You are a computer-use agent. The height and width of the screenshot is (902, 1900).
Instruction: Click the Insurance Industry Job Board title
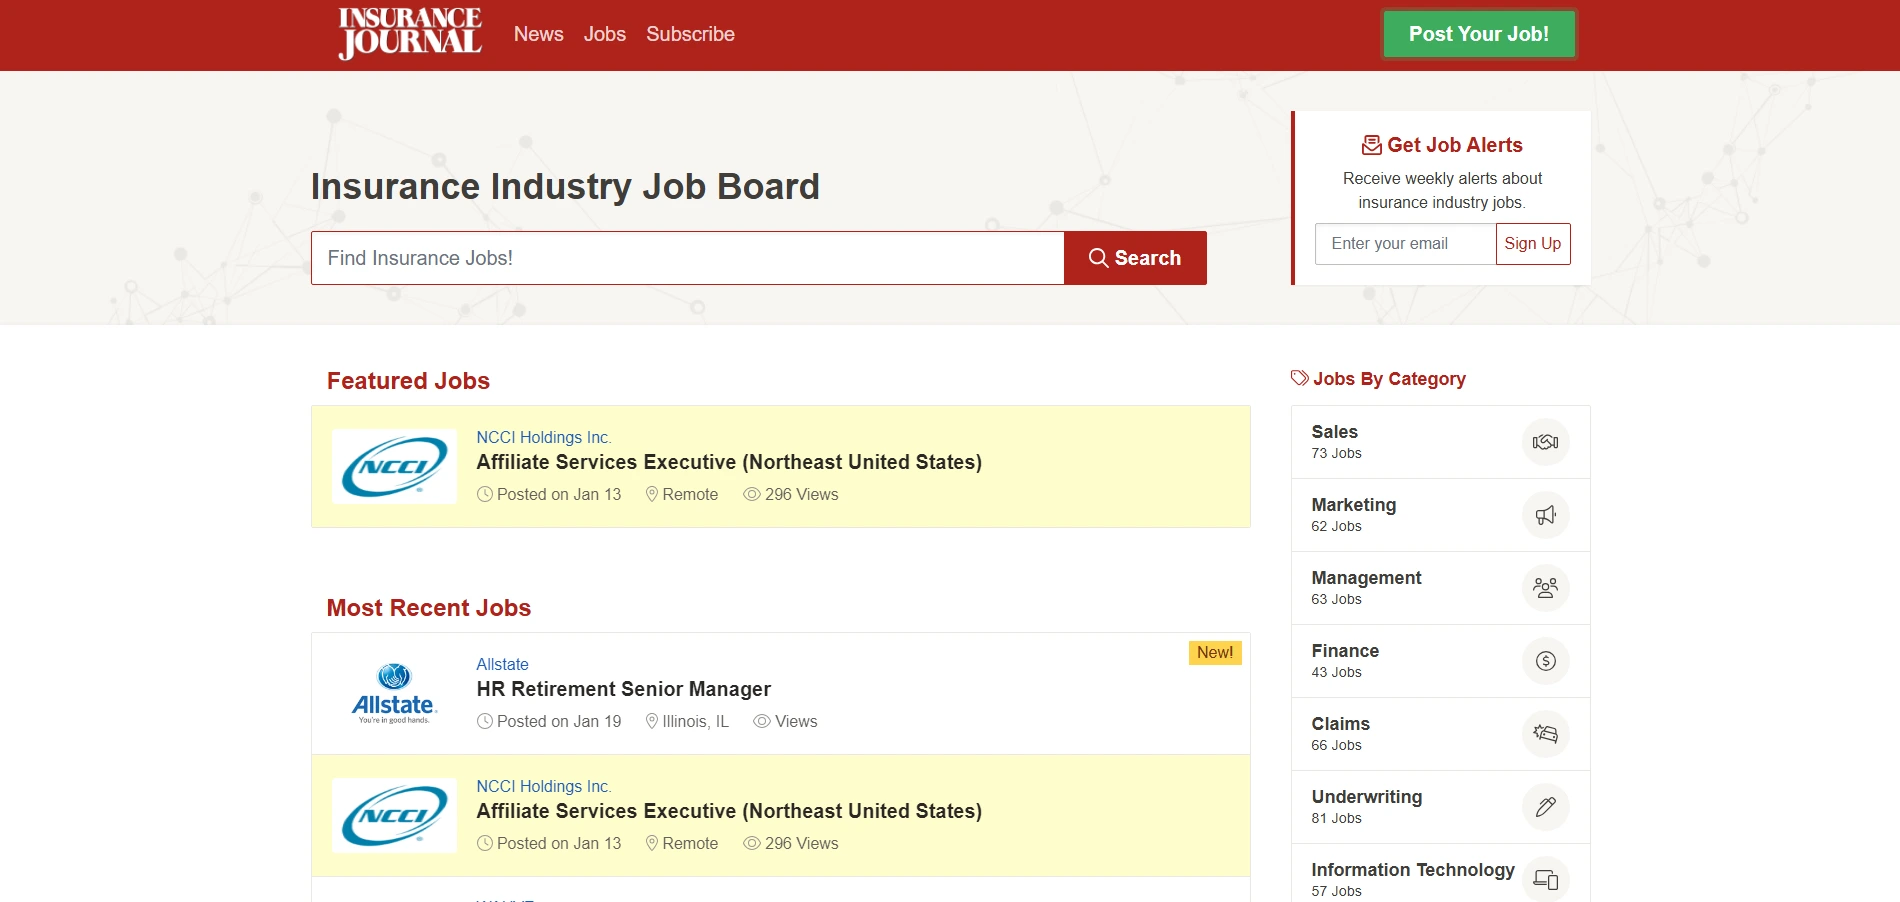click(565, 187)
